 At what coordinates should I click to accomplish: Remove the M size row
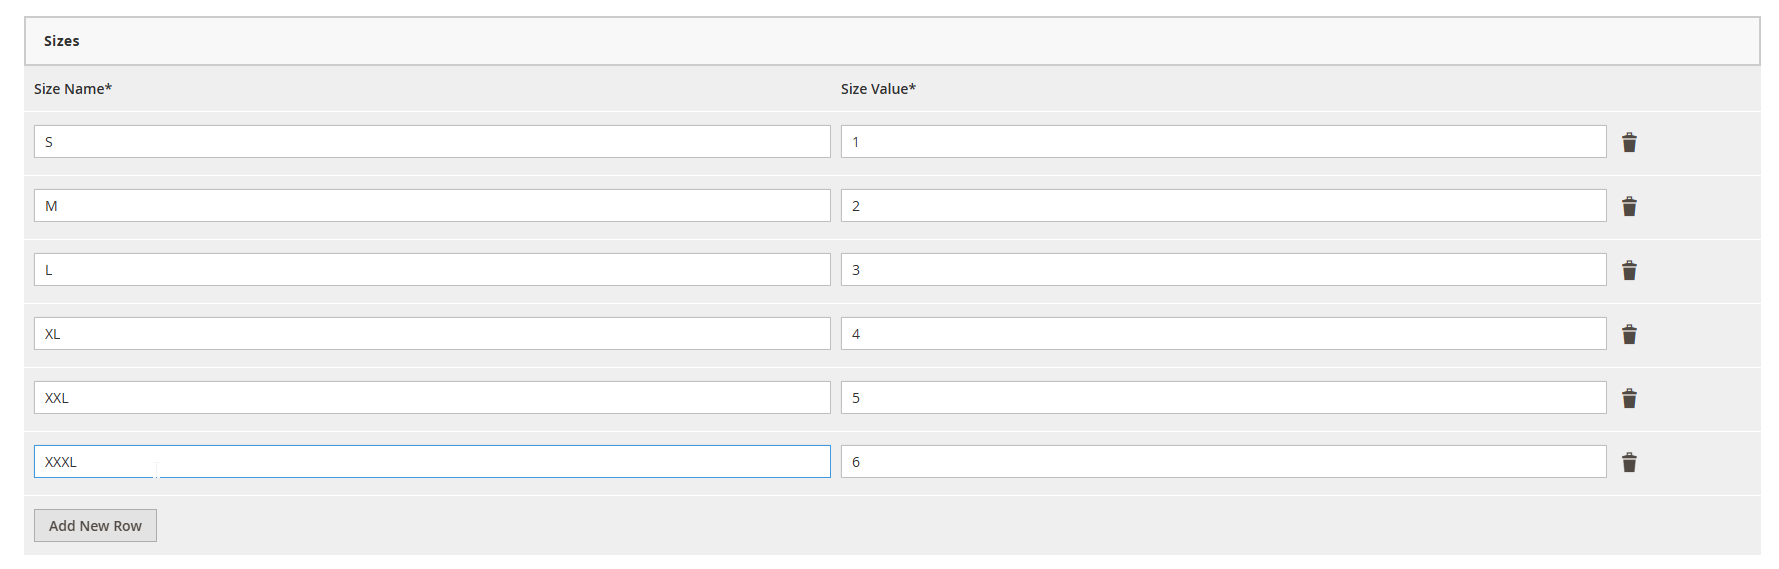[x=1629, y=206]
